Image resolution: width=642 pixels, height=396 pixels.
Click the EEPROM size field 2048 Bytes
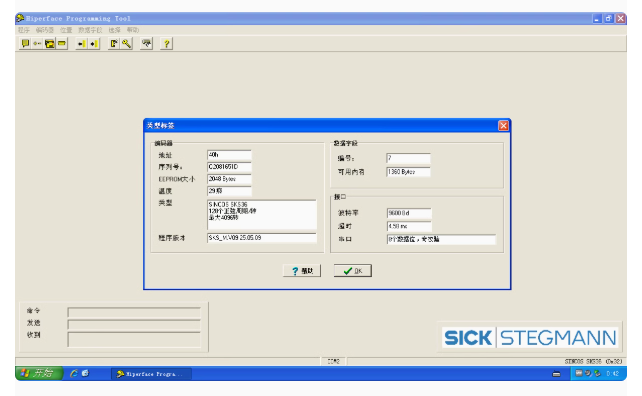click(x=229, y=179)
